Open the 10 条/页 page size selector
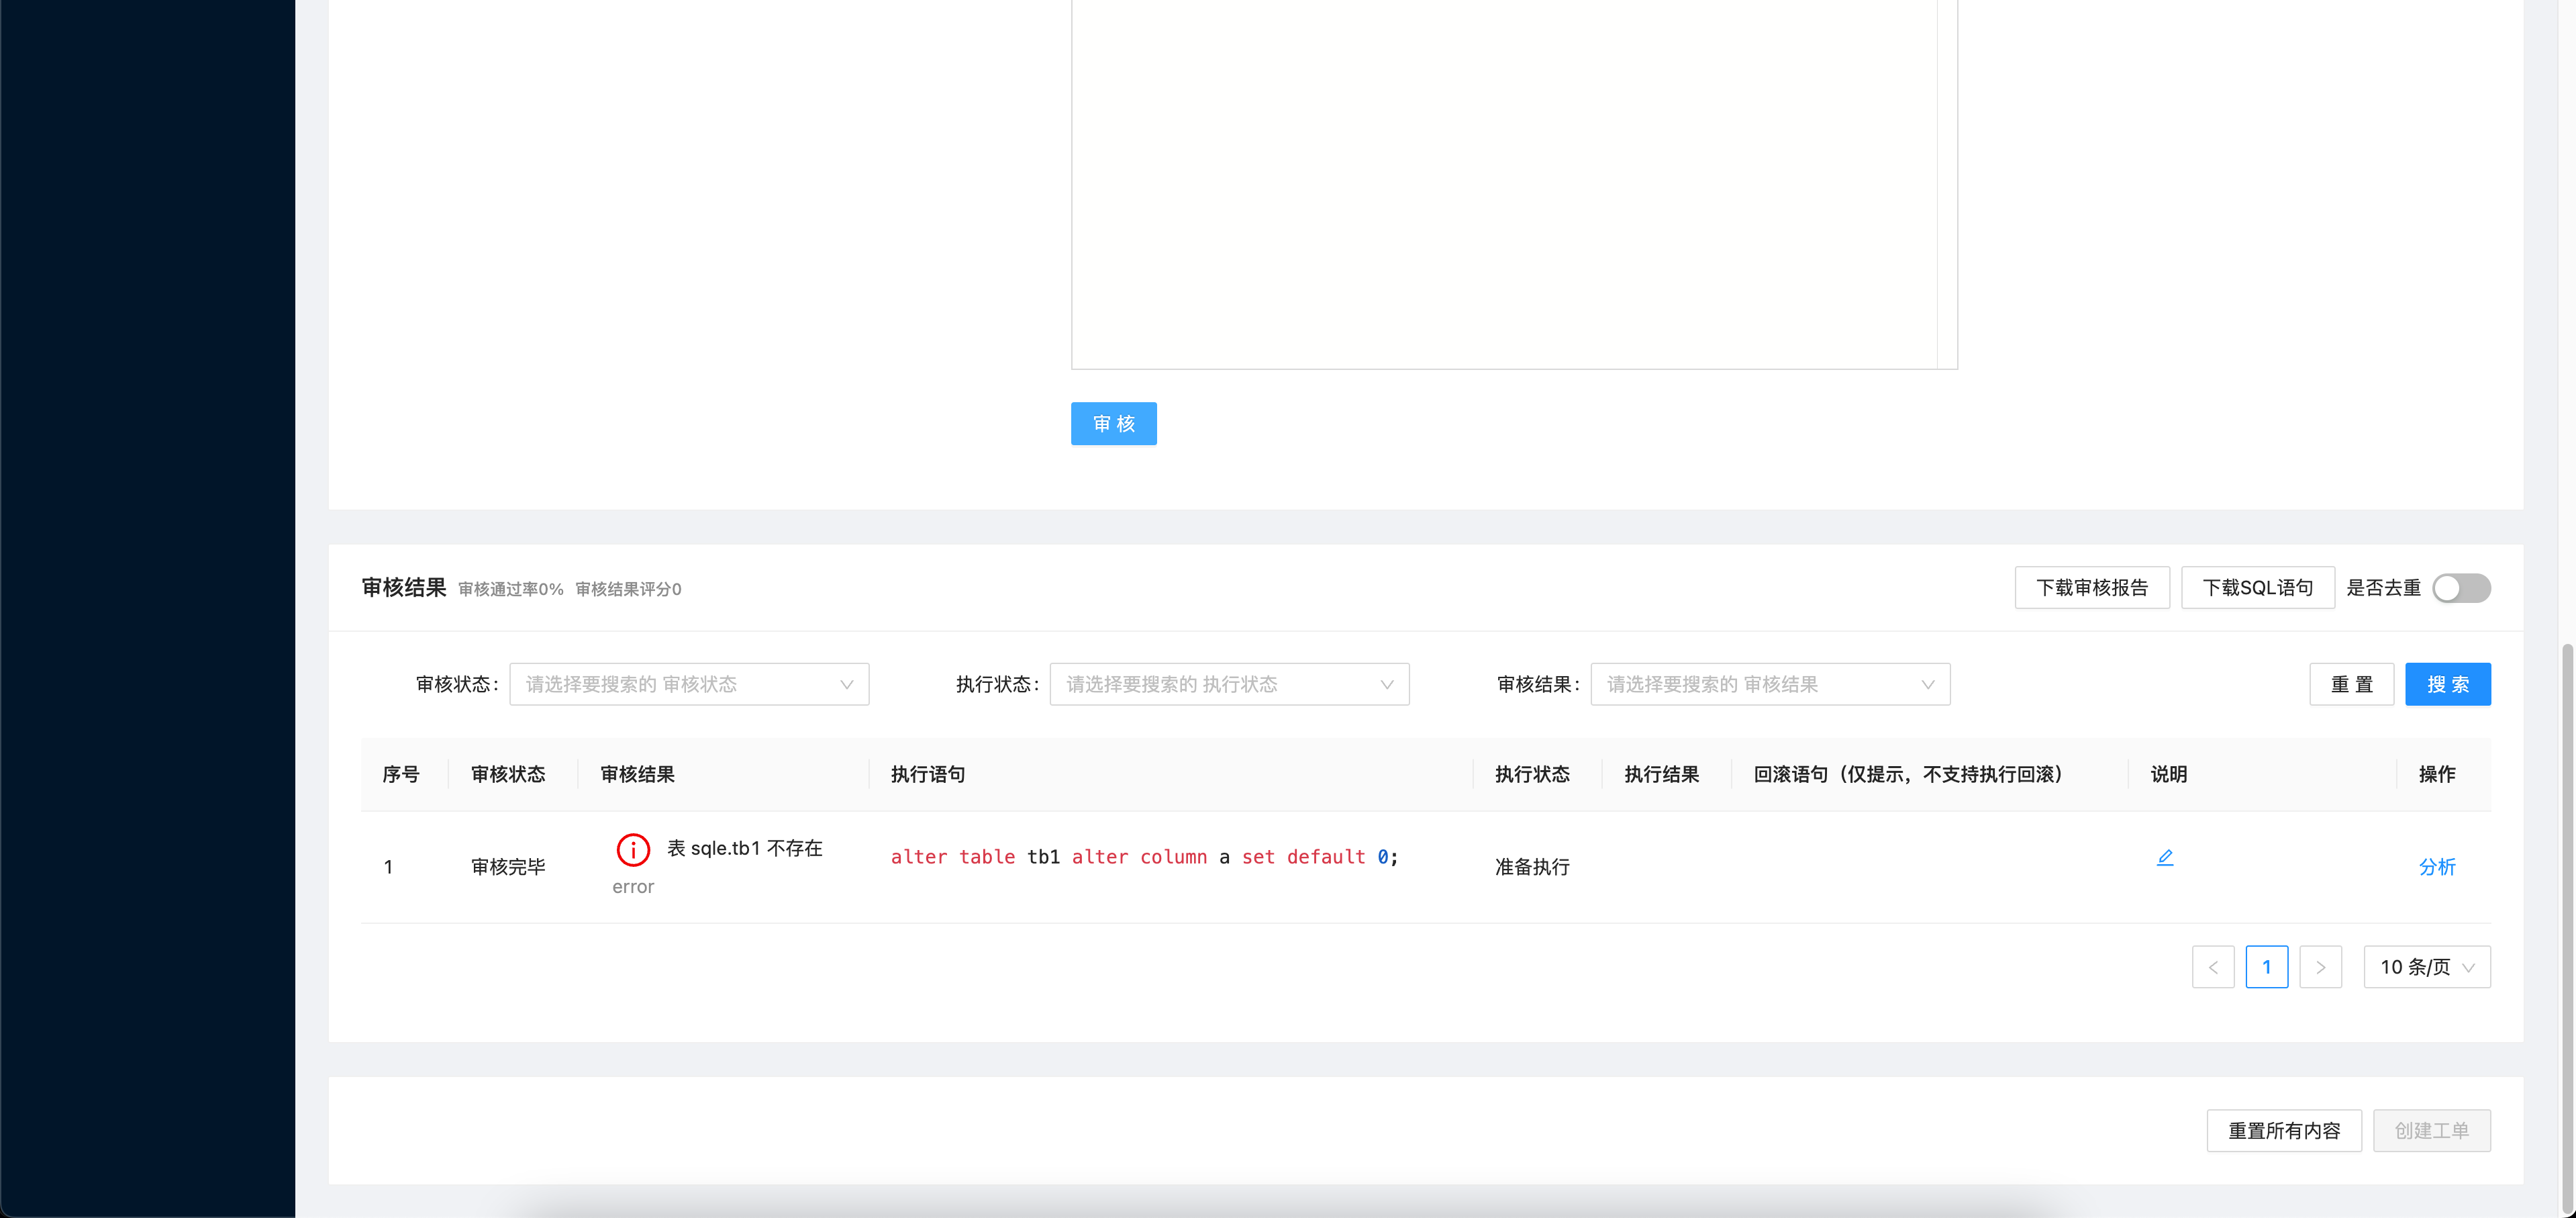This screenshot has height=1218, width=2576. point(2427,967)
